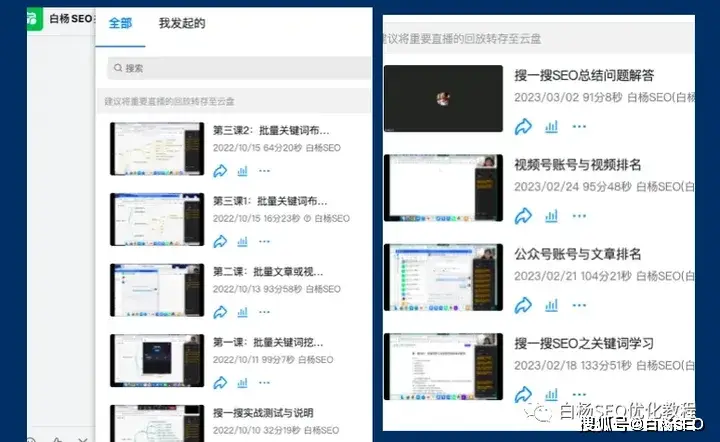Open thumbnail of 搜一搜SEO之关键词学习

443,367
